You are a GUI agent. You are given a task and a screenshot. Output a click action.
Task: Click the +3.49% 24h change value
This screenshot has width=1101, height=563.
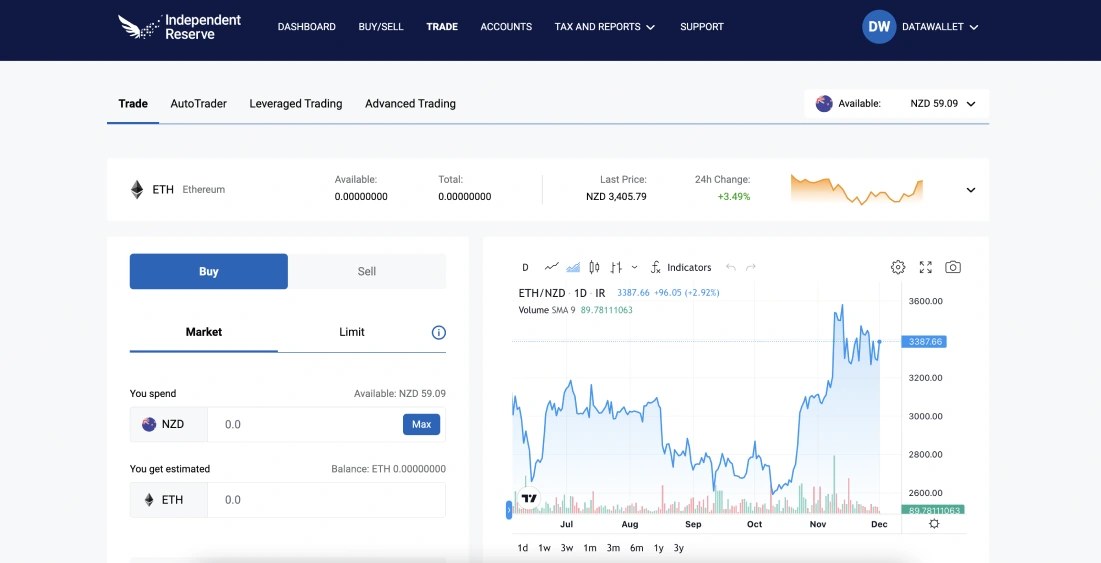tap(734, 197)
